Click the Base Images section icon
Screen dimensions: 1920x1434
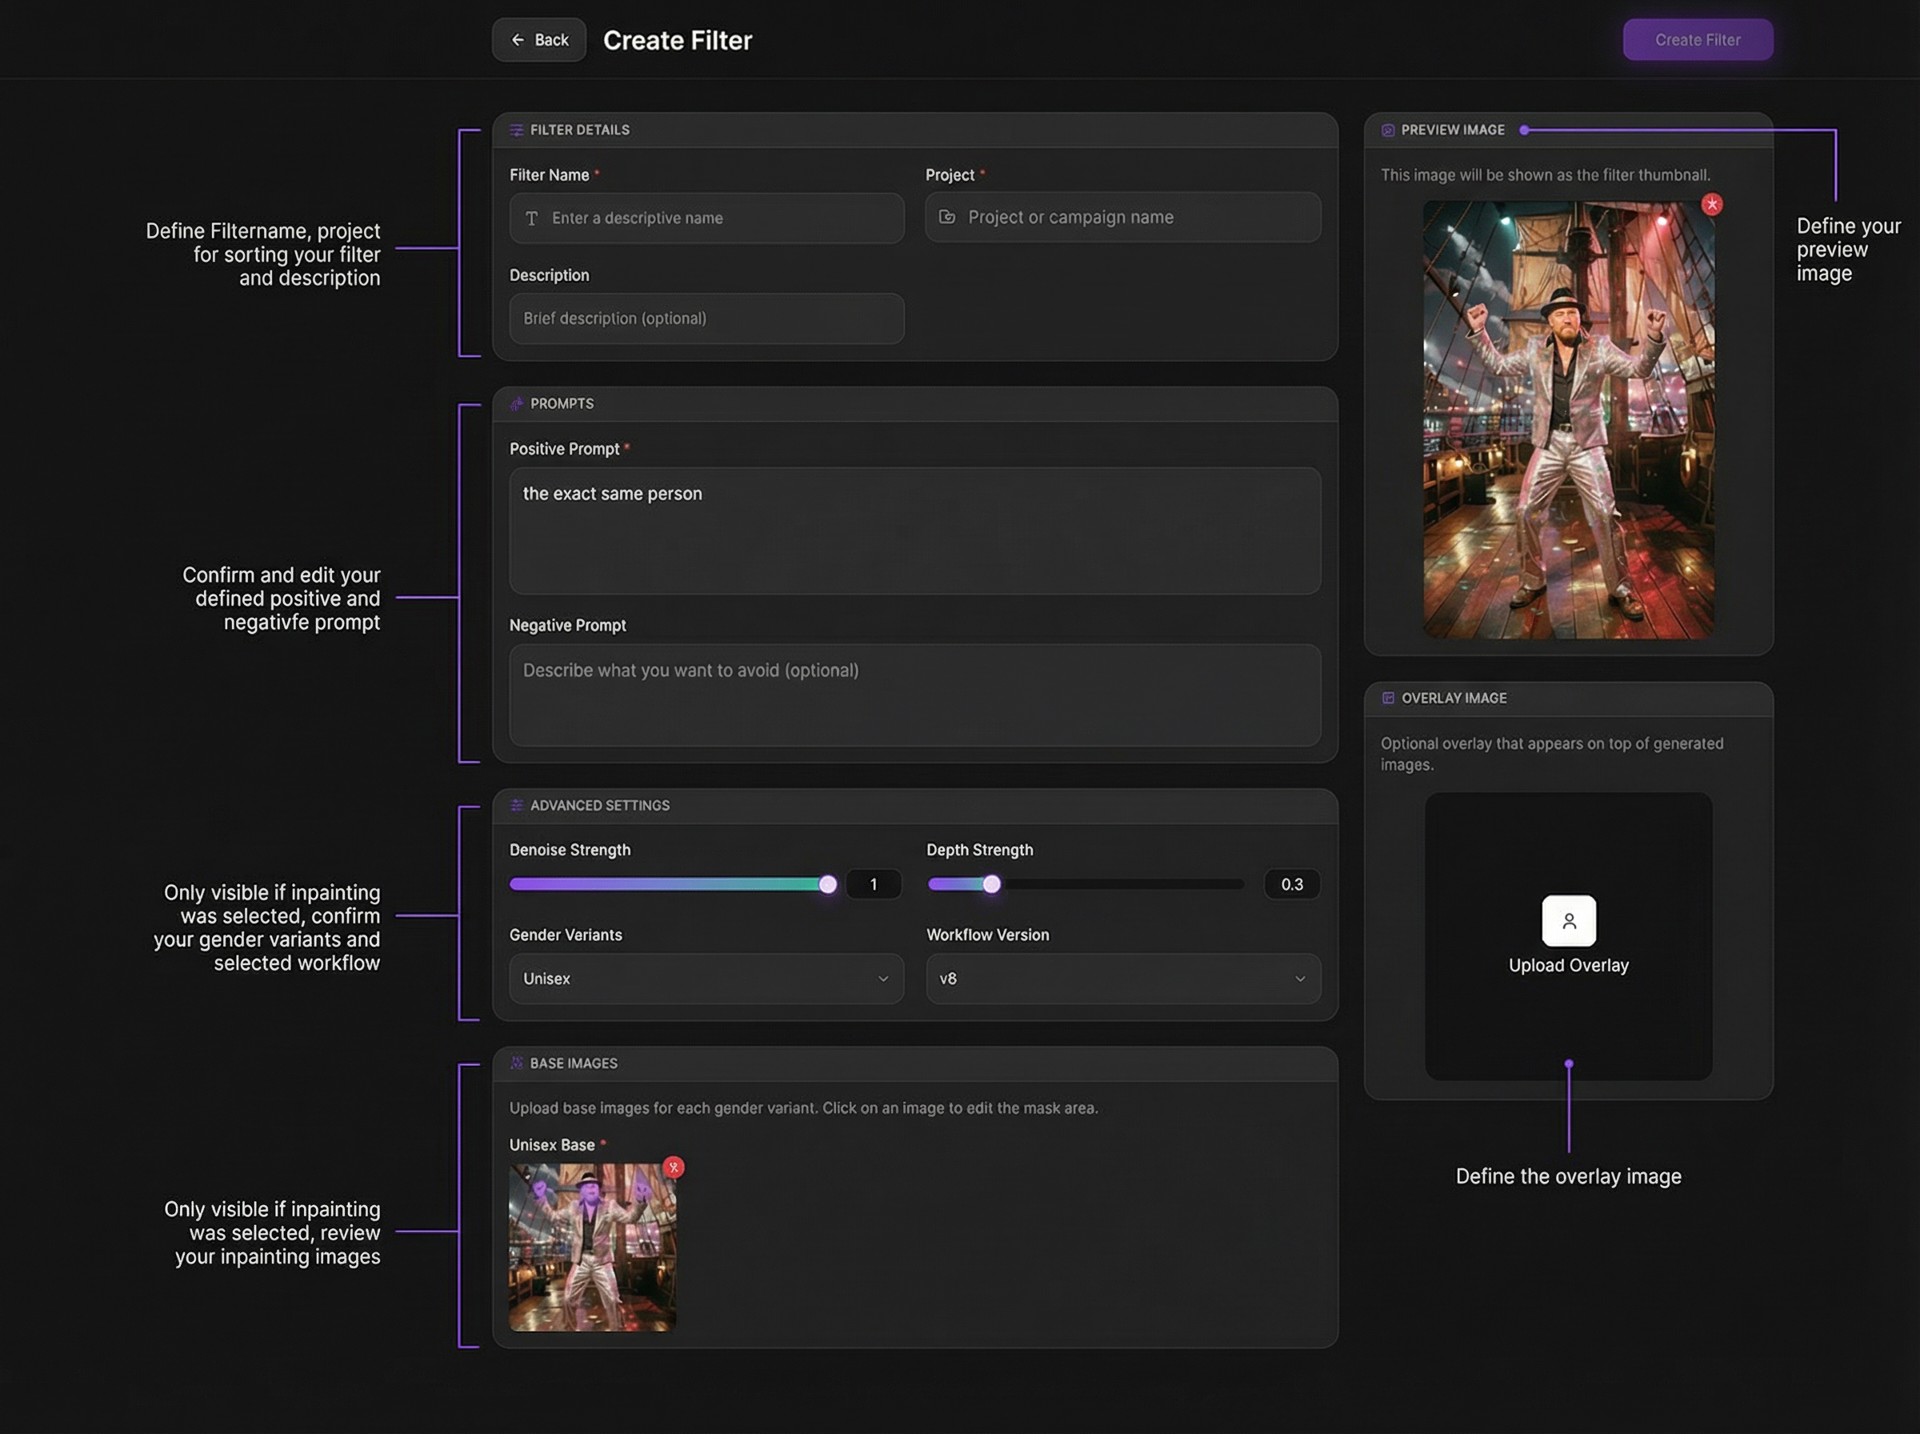tap(517, 1063)
